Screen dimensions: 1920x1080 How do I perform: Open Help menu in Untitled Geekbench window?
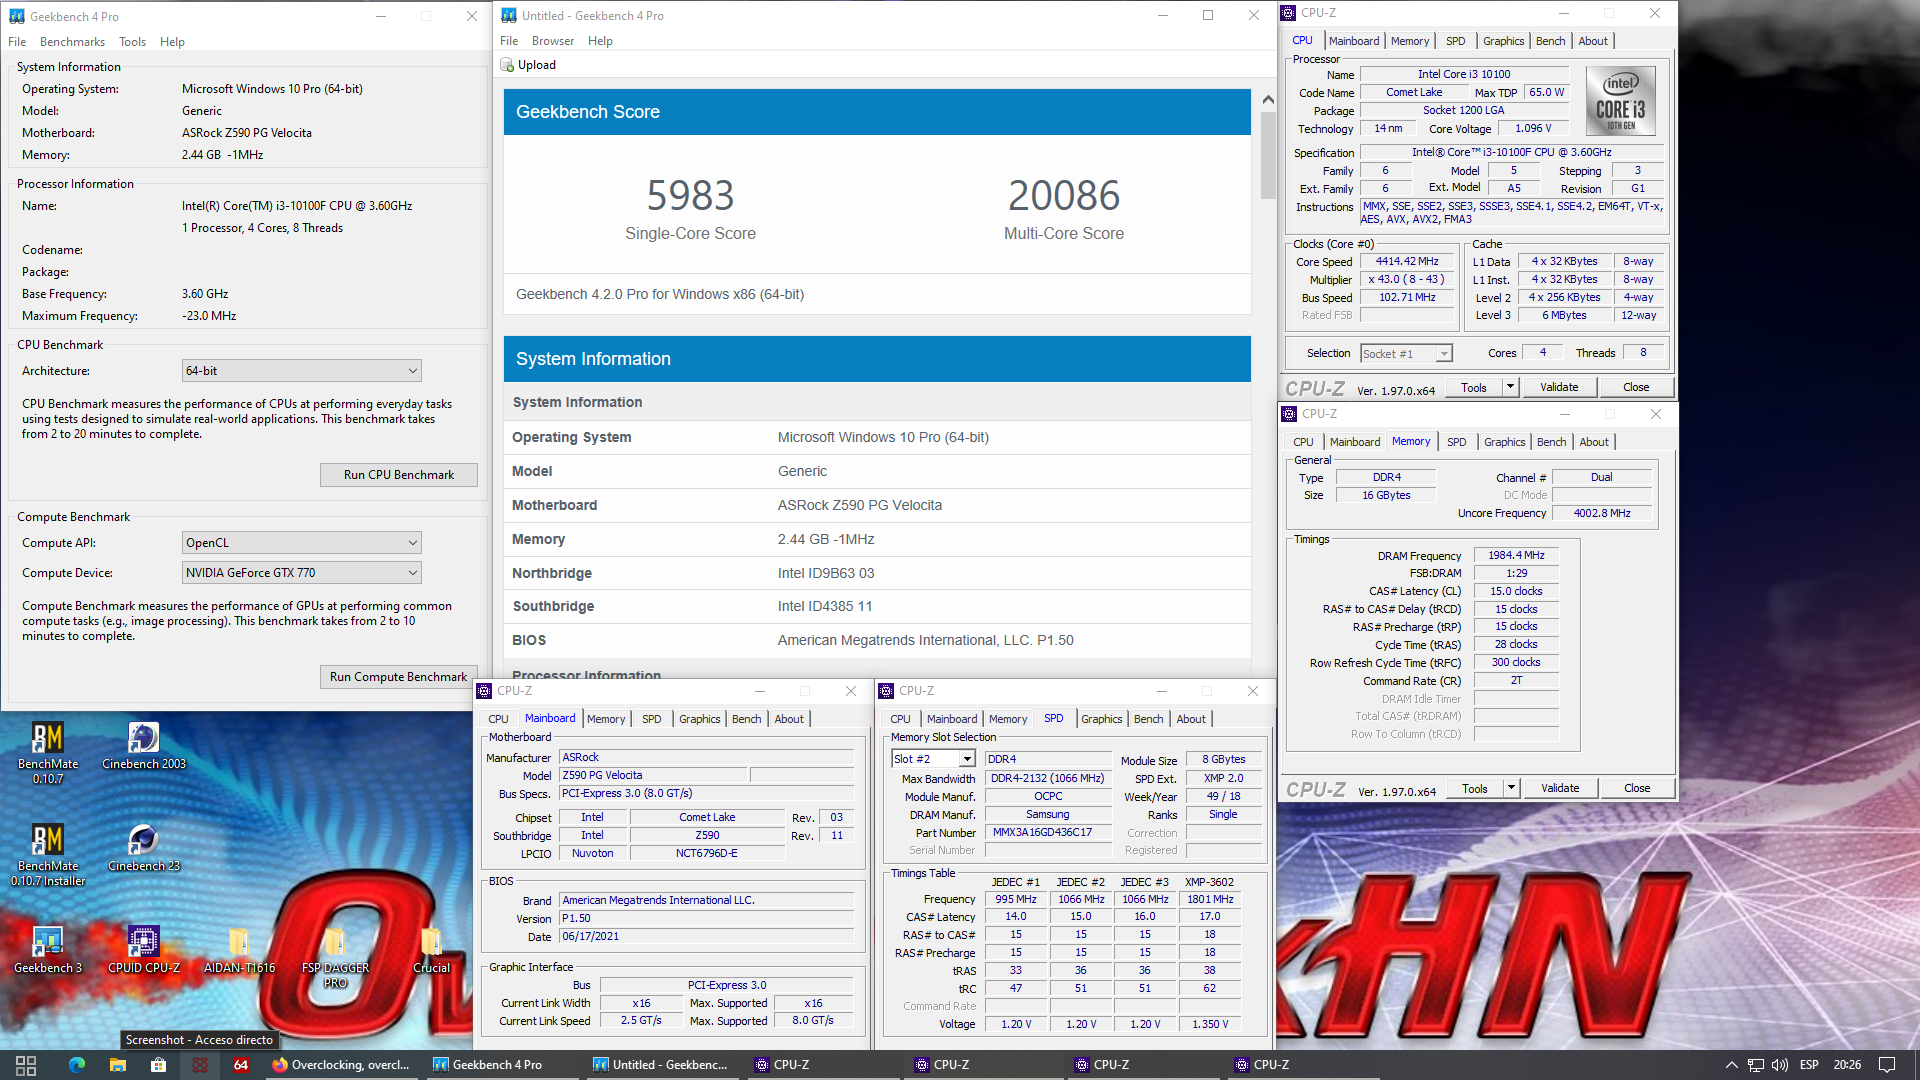pos(600,41)
